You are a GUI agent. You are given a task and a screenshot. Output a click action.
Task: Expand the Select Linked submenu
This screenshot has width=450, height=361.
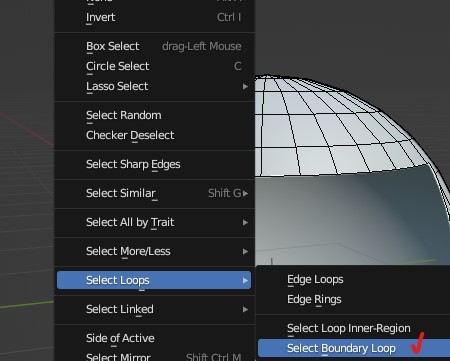(154, 309)
